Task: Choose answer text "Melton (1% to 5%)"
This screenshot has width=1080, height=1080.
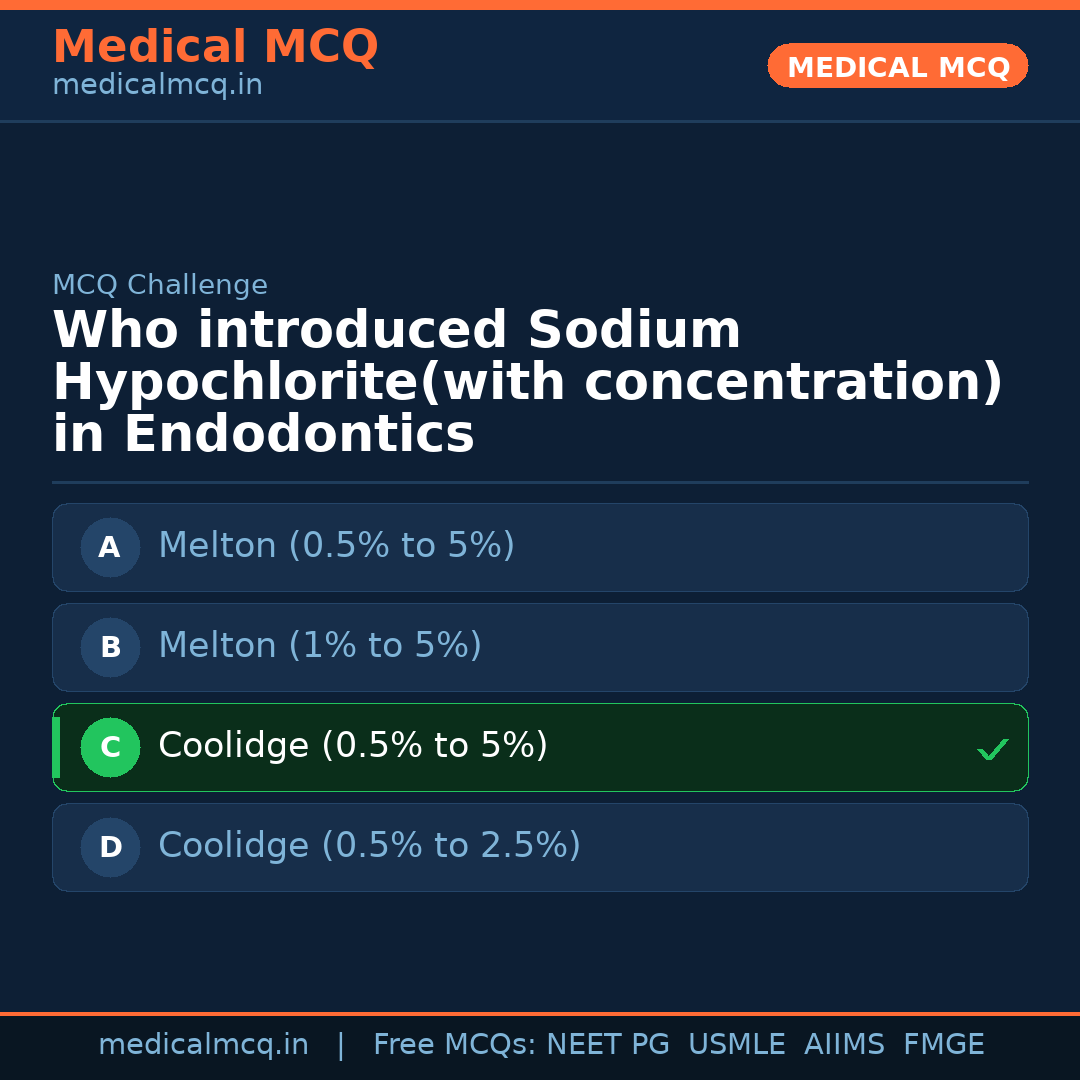Action: coord(320,646)
